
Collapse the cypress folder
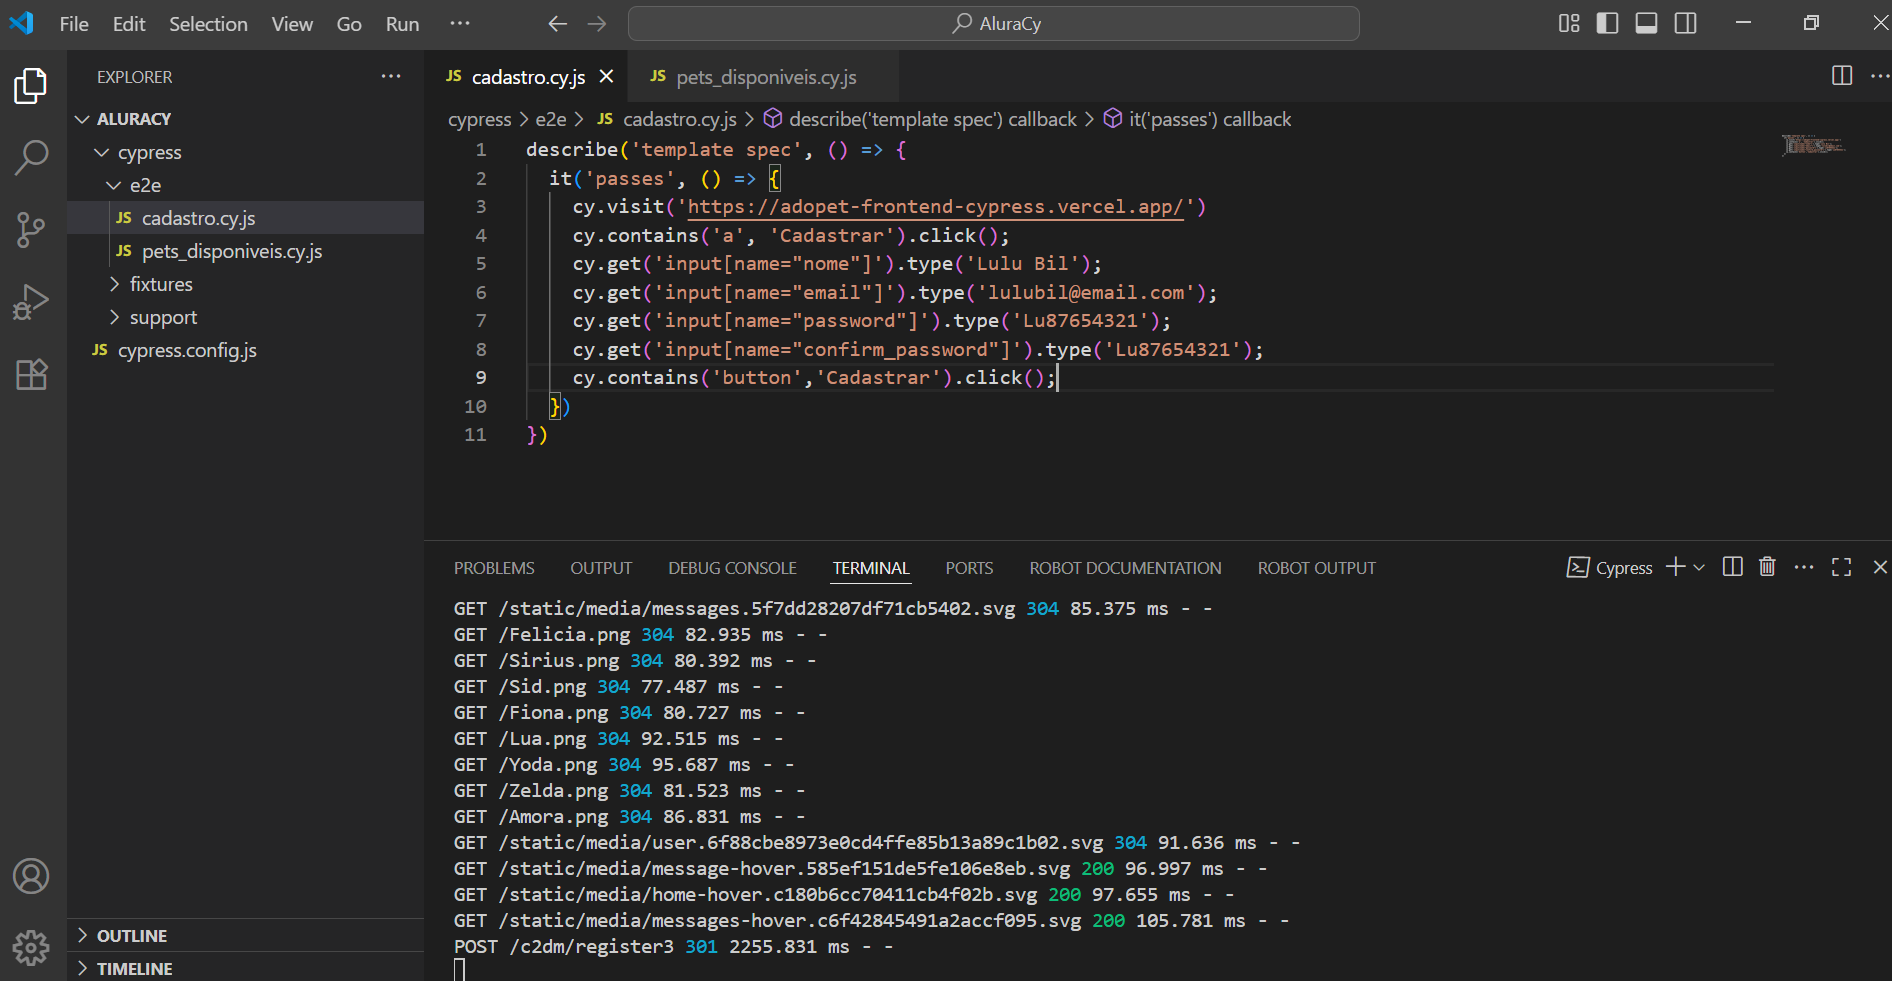[x=246, y=152]
